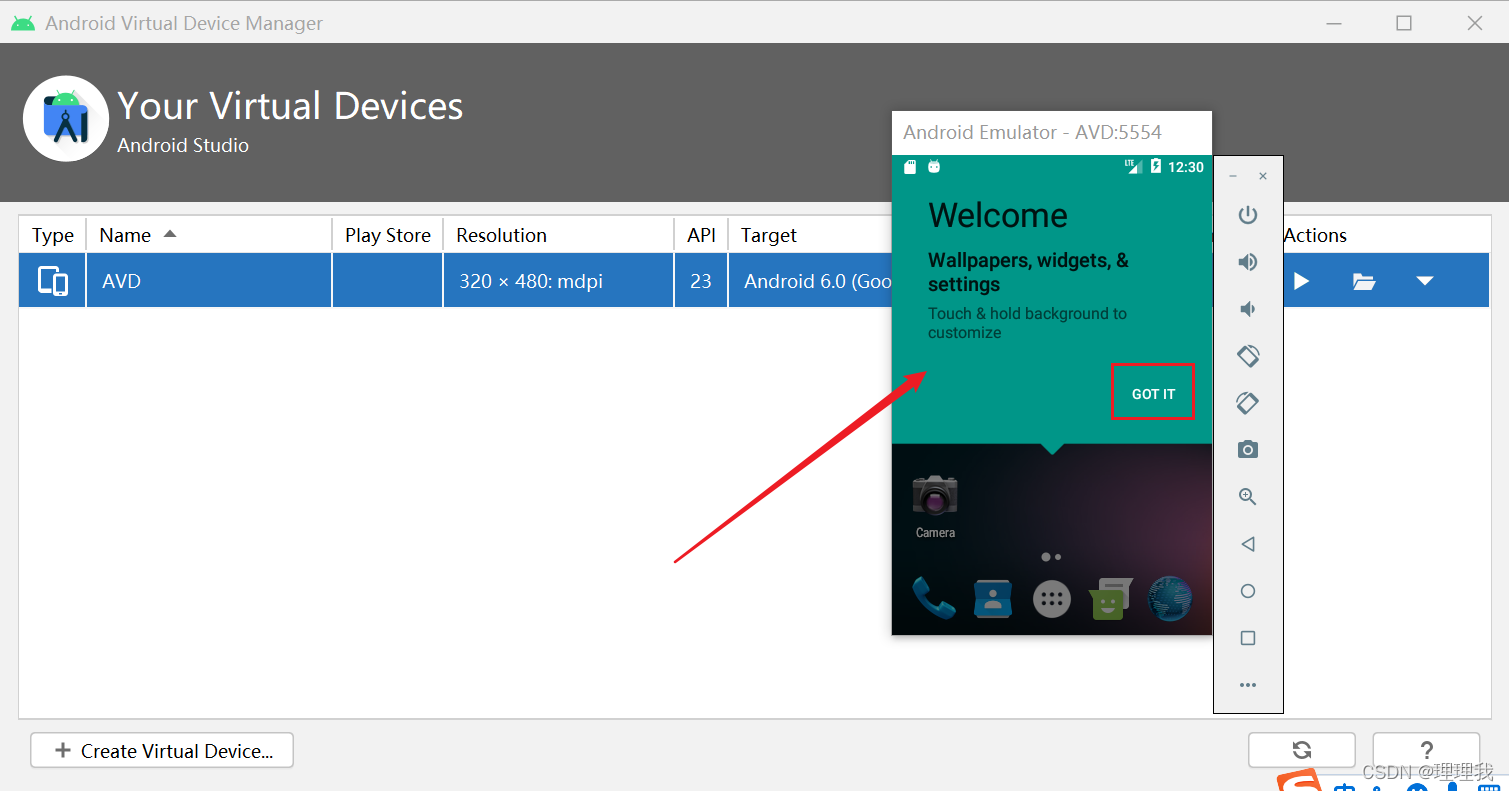Minimize the emulator toolbar with dash button
The width and height of the screenshot is (1509, 791).
coord(1233,176)
